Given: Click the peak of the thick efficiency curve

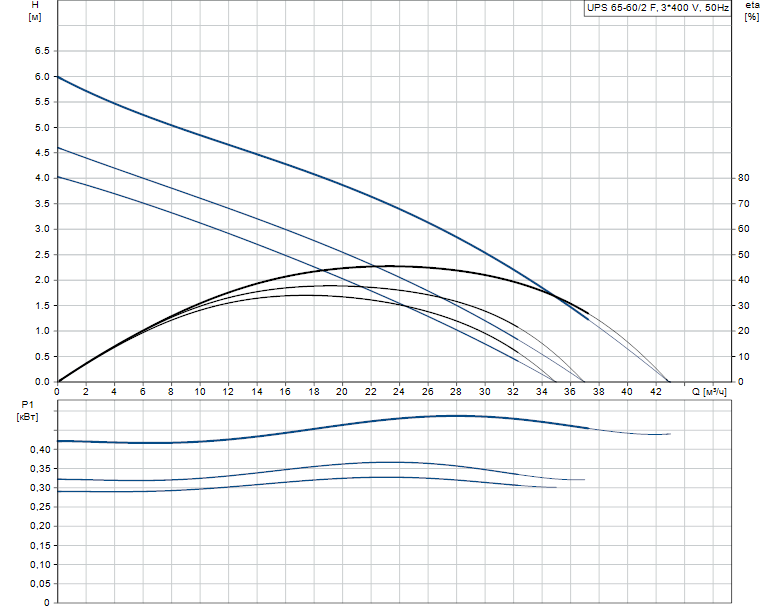Looking at the screenshot, I should pyautogui.click(x=388, y=266).
